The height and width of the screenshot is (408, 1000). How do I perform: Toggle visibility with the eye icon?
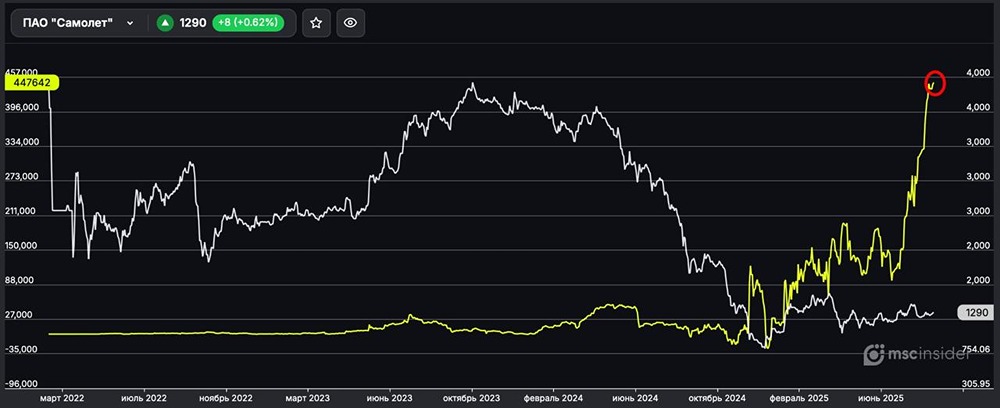click(350, 23)
